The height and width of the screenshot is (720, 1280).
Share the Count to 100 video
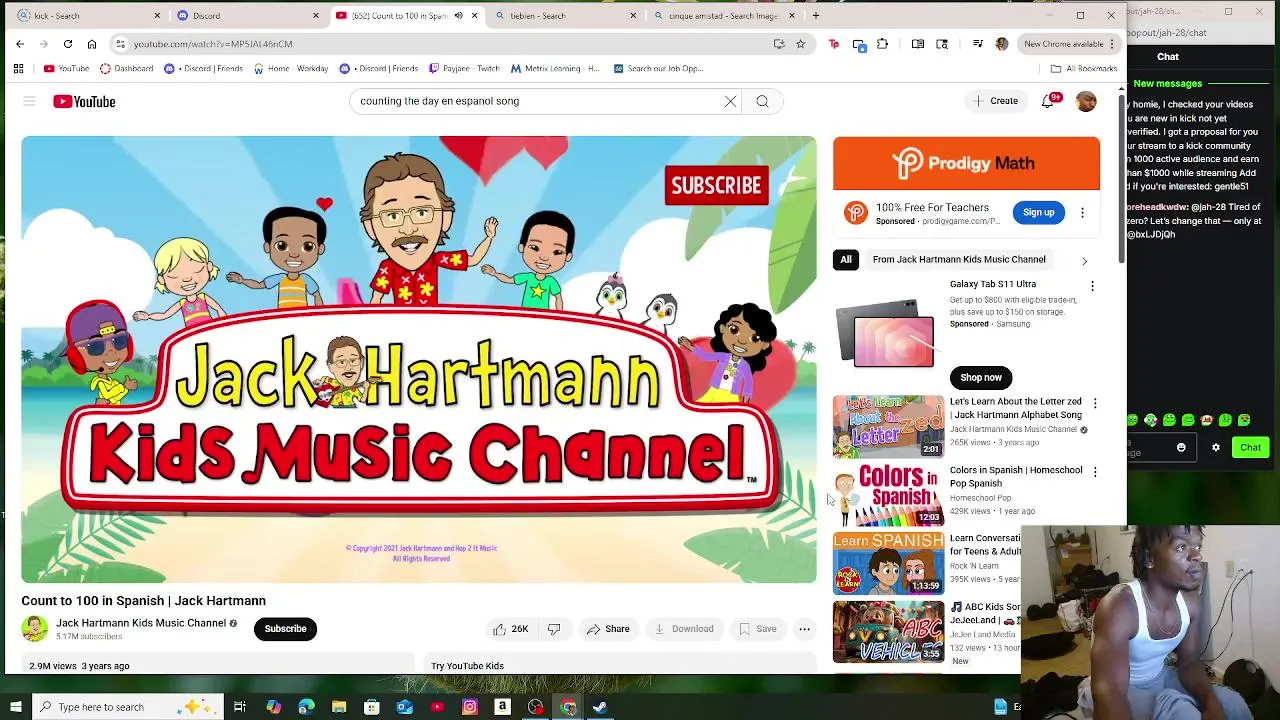[x=608, y=629]
